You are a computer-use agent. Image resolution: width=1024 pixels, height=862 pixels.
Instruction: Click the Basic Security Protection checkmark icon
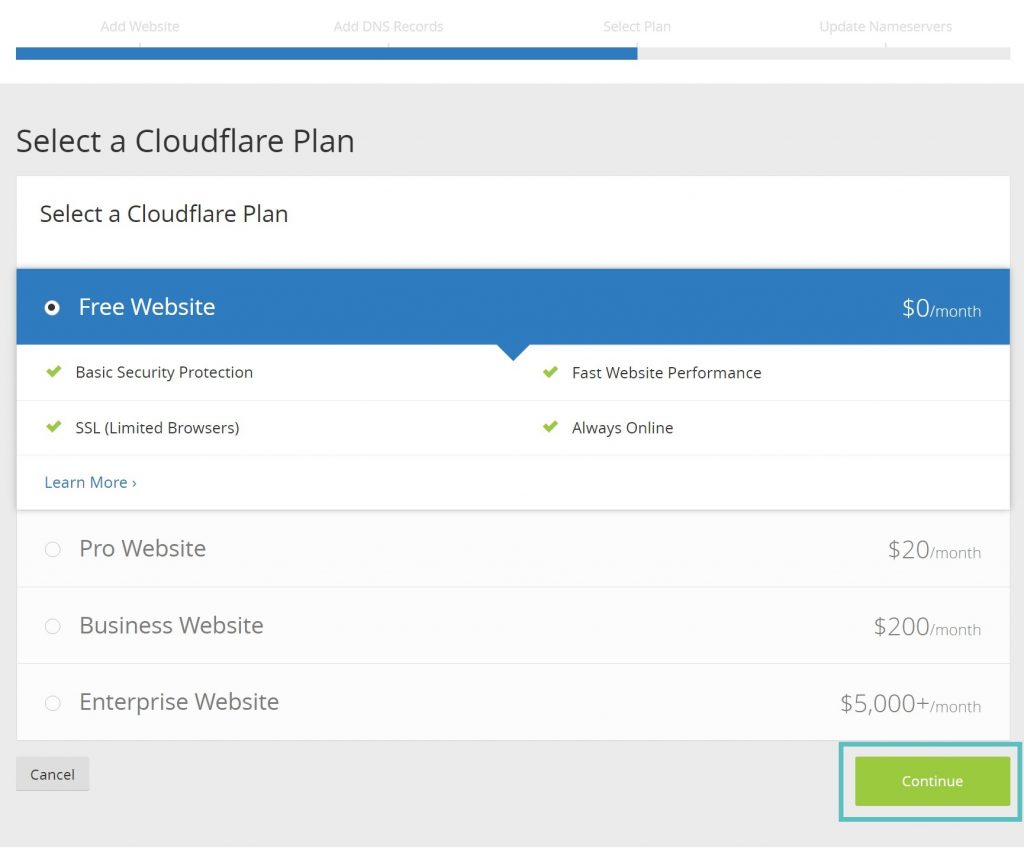pyautogui.click(x=54, y=372)
